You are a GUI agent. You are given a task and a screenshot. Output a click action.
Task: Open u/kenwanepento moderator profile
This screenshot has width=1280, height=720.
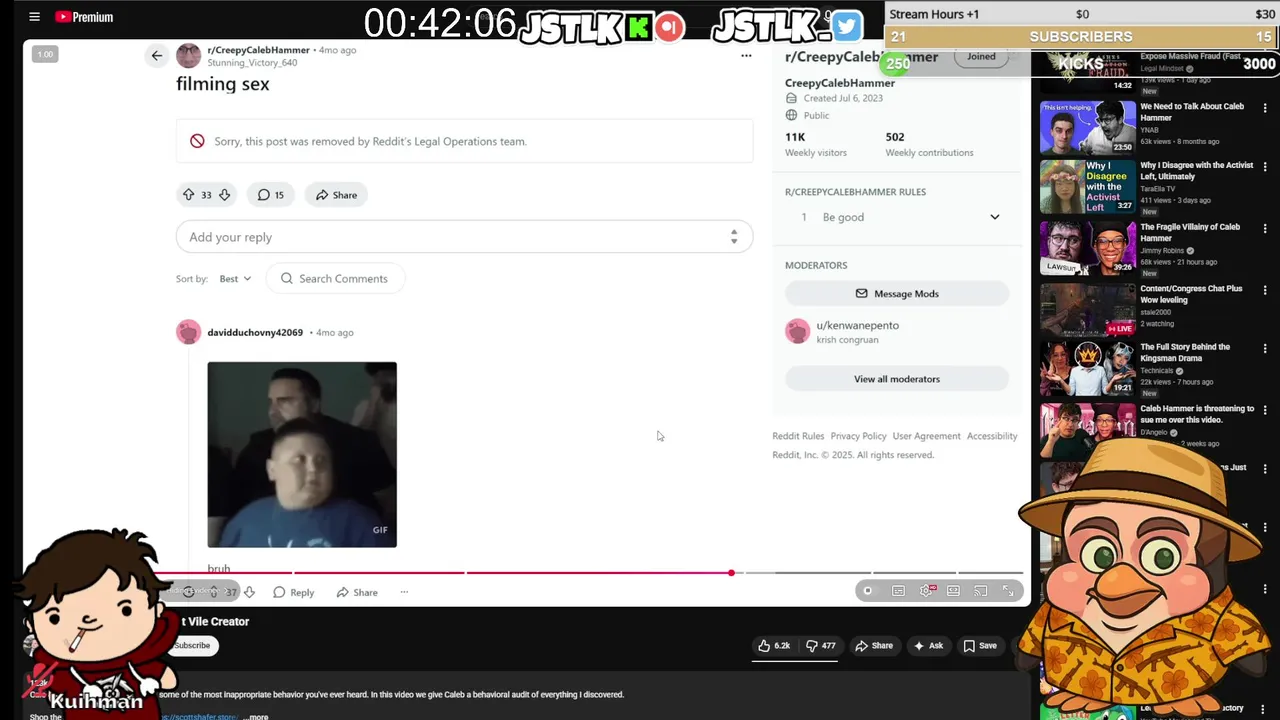point(857,326)
